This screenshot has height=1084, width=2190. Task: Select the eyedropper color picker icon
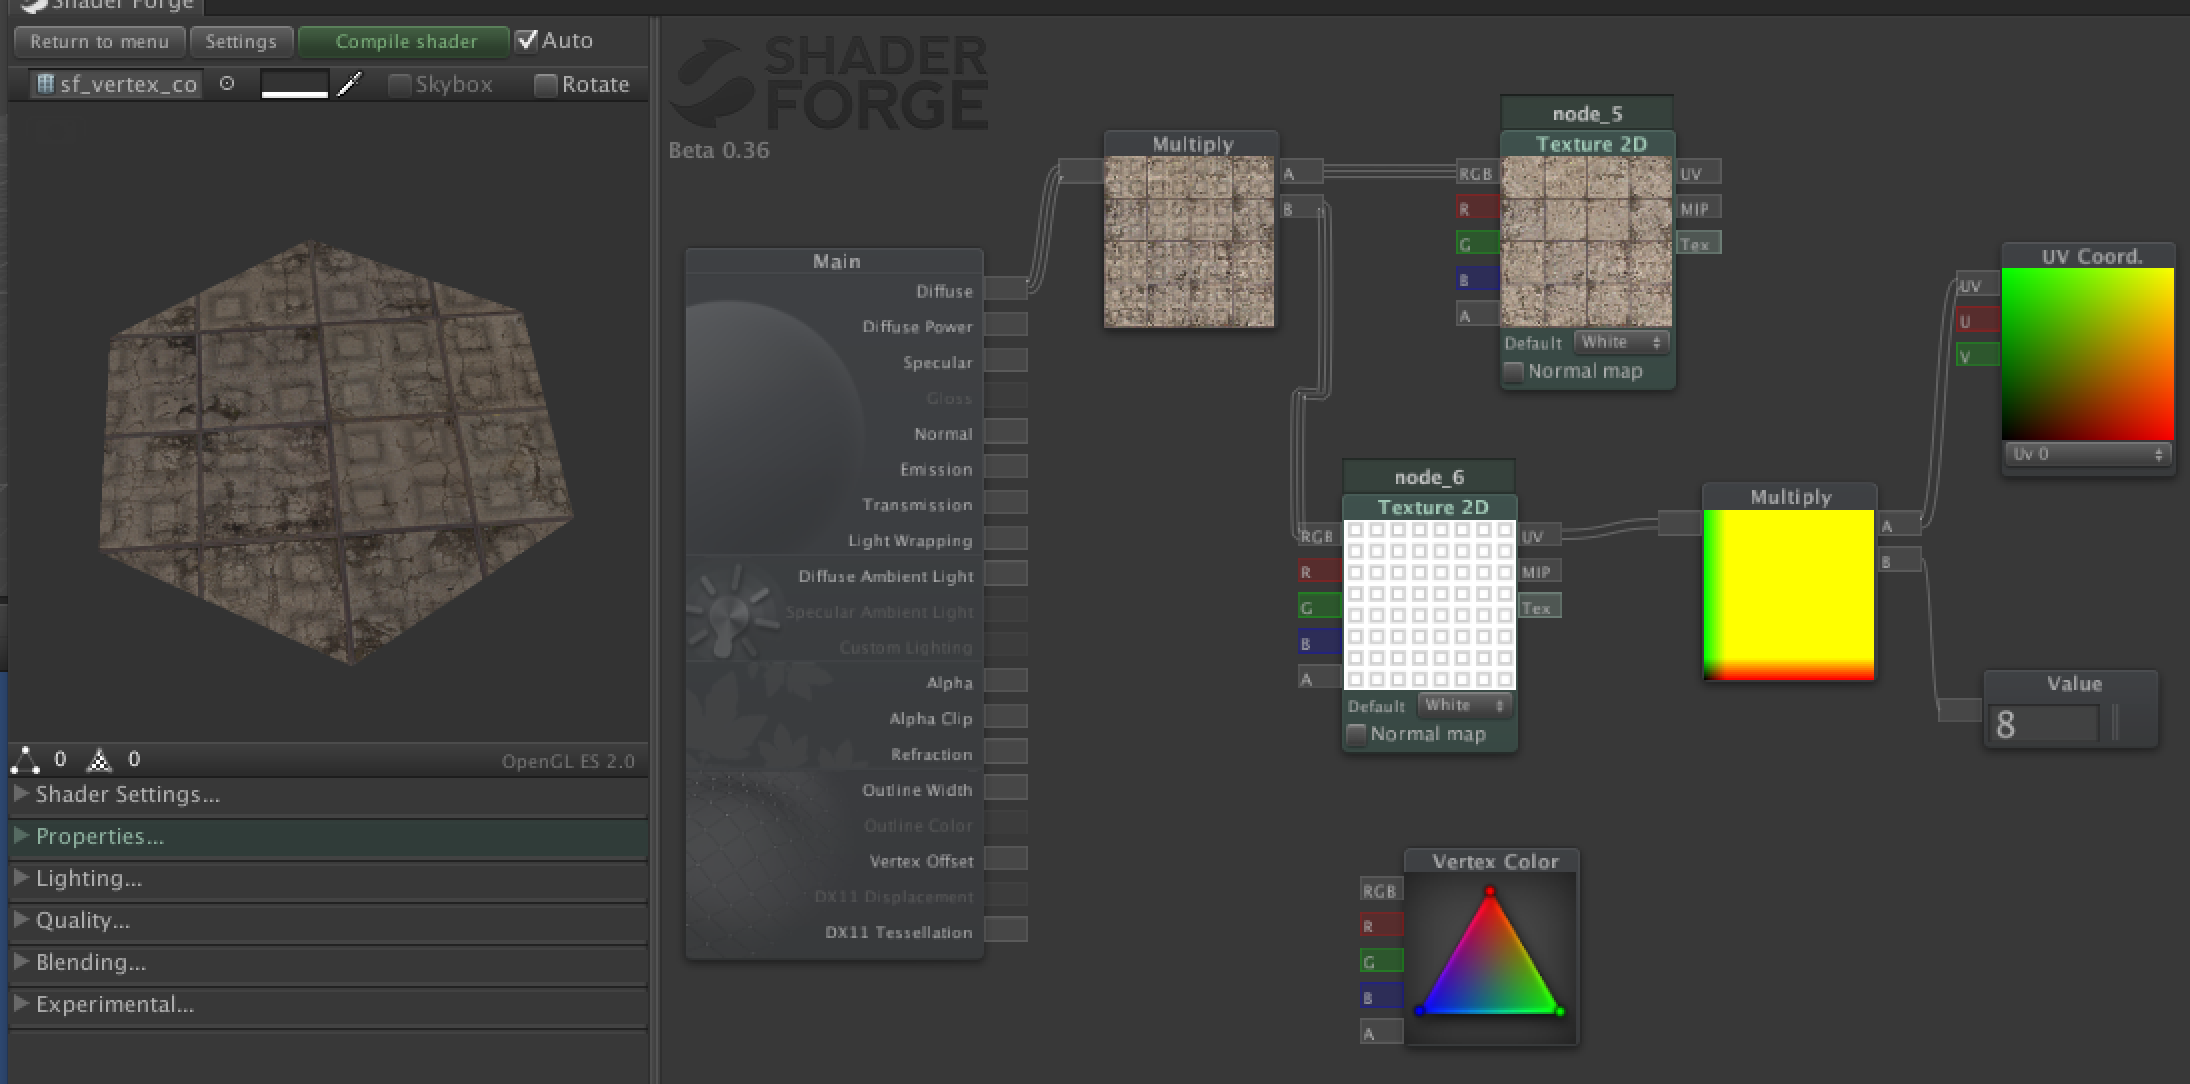coord(349,84)
